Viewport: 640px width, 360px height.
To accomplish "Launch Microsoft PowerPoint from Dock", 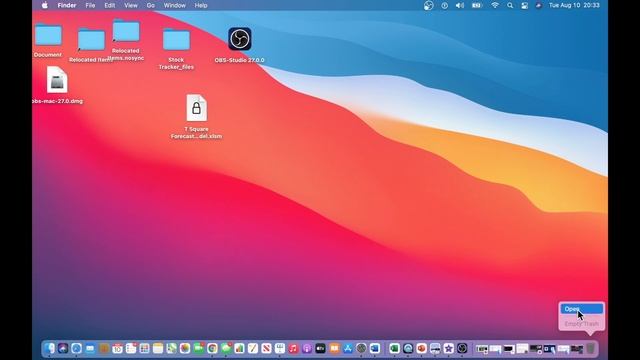I will (422, 348).
